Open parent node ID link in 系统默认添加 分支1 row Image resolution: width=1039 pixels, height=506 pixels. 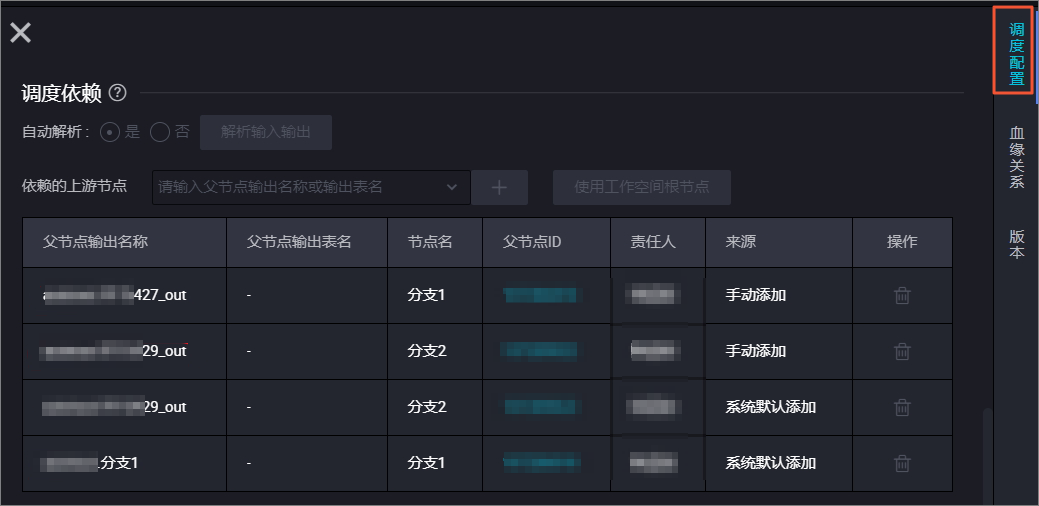[542, 462]
